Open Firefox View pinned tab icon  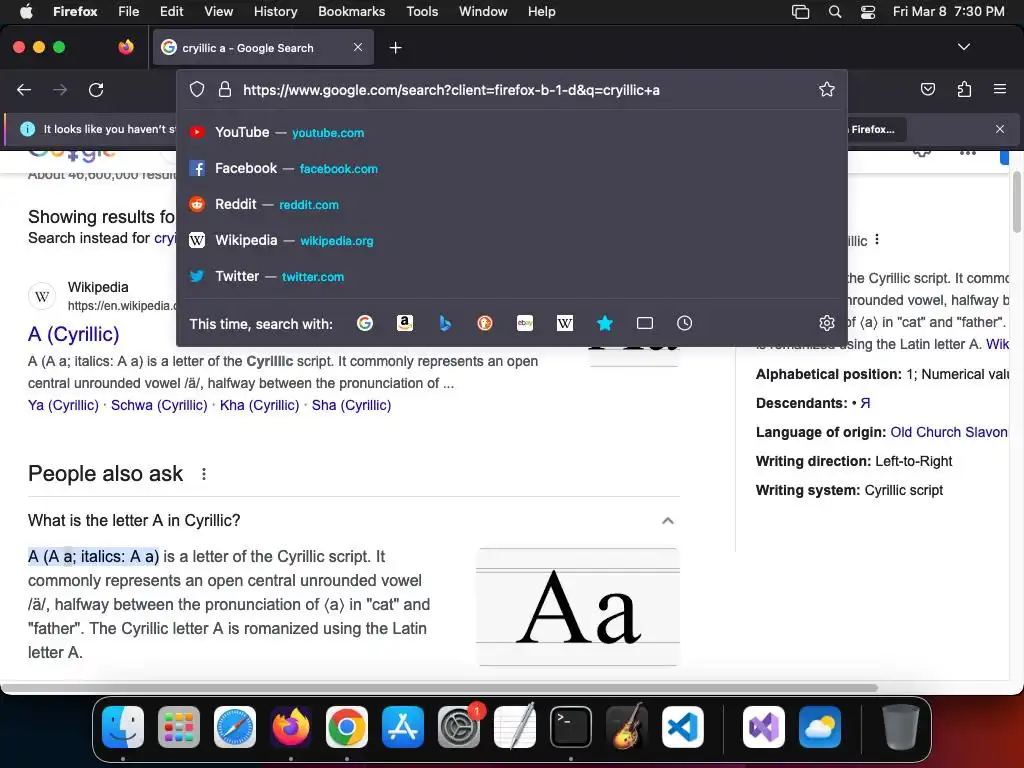tap(126, 47)
